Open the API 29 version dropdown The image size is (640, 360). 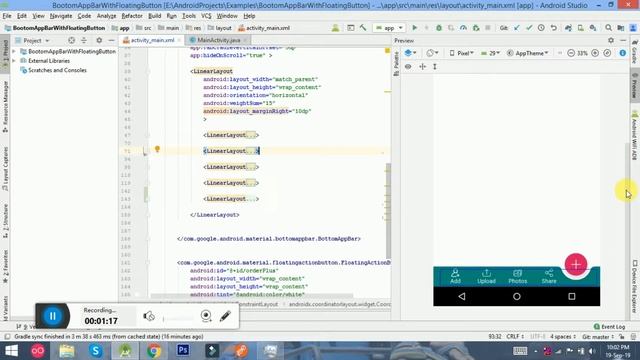pos(490,53)
